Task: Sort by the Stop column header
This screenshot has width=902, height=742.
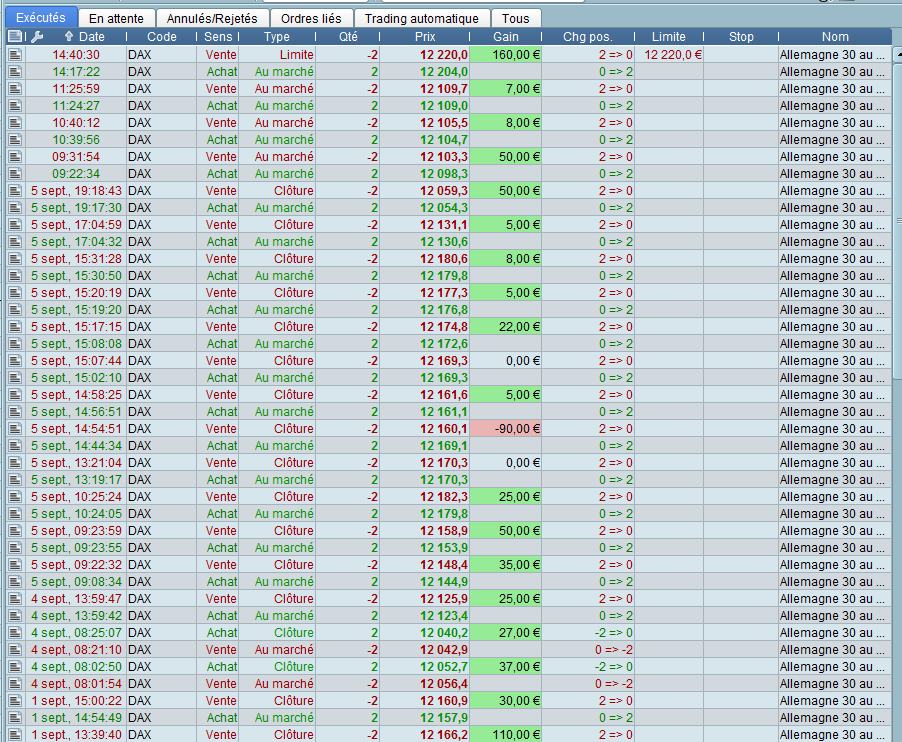Action: point(741,37)
